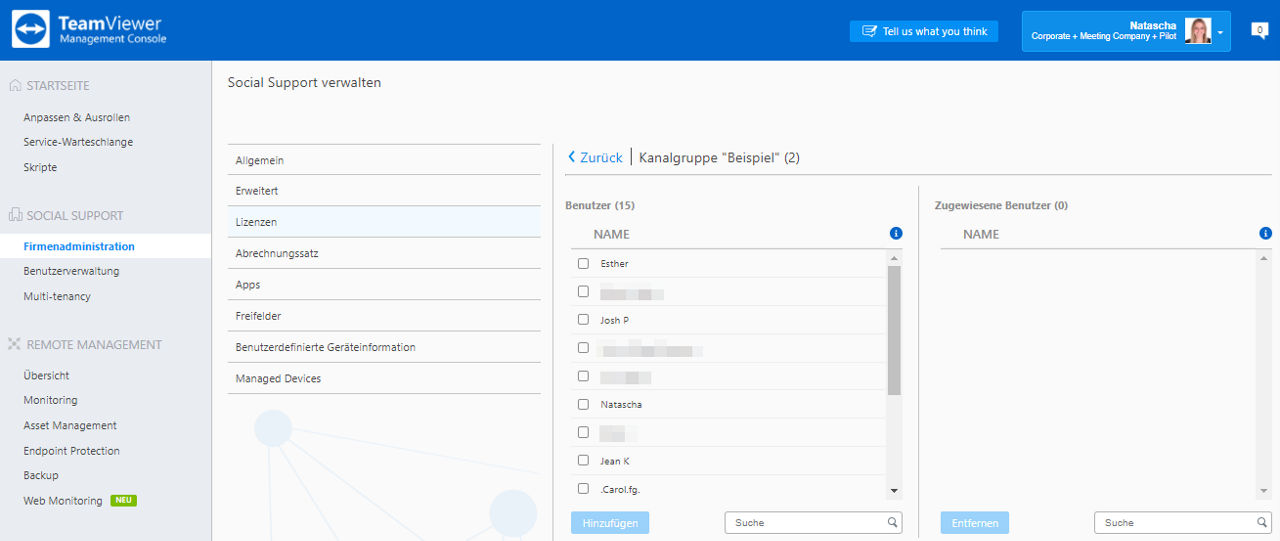Click the assigned users list scroll-down arrow

pos(1264,491)
